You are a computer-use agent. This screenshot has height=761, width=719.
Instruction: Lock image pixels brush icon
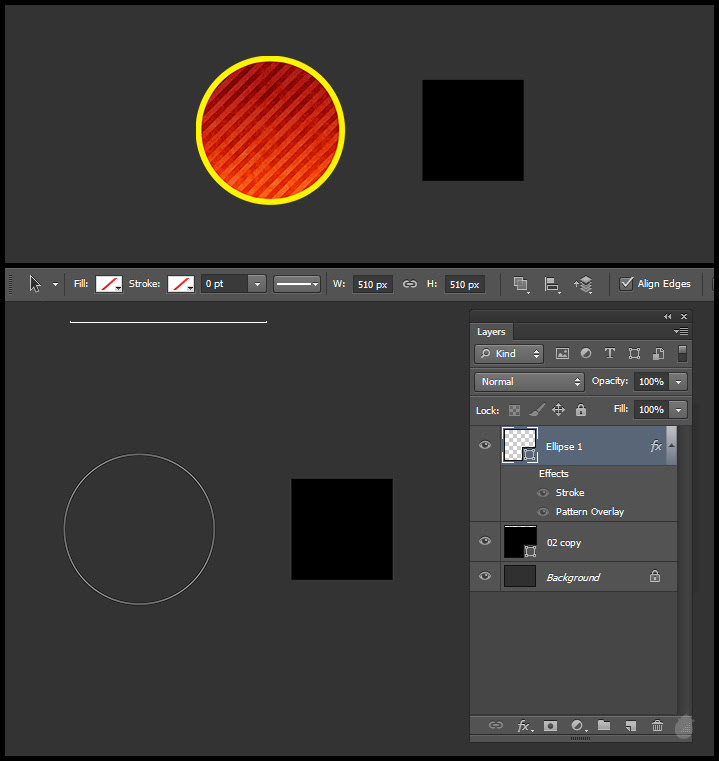tap(536, 410)
